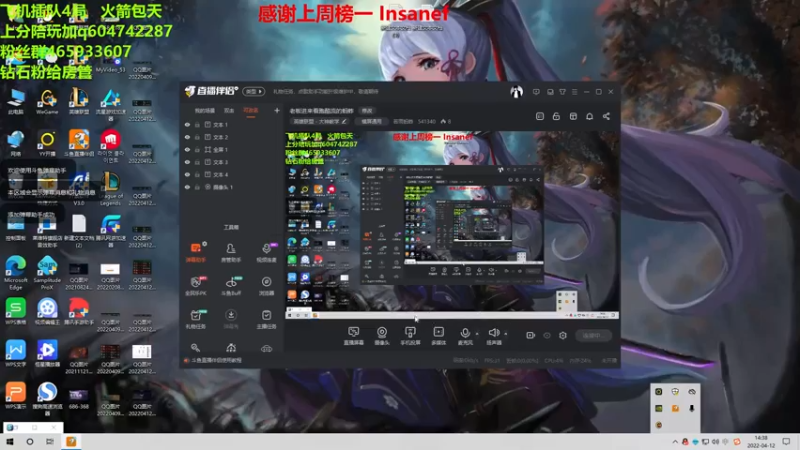Hide the 文本 2 source
This screenshot has height=450, width=800.
click(x=187, y=137)
